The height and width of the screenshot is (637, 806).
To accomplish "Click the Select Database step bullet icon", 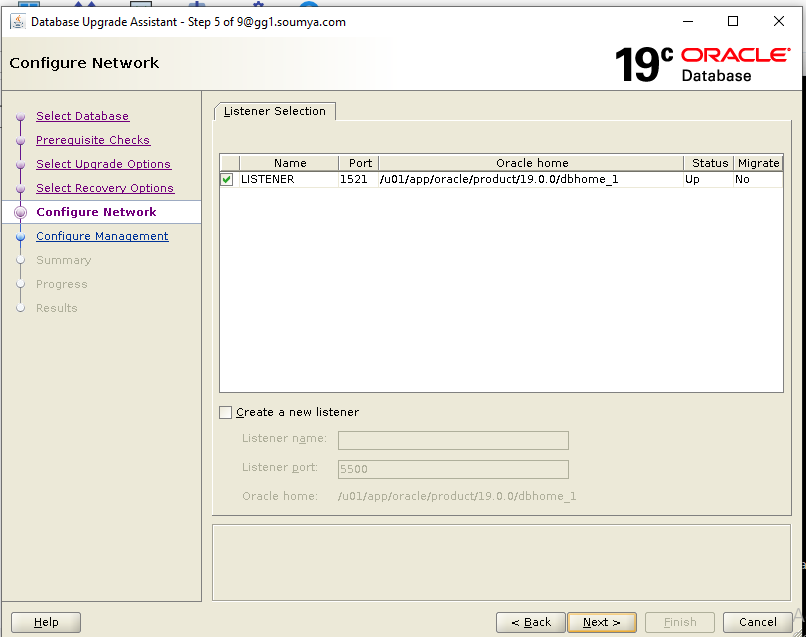I will click(21, 117).
